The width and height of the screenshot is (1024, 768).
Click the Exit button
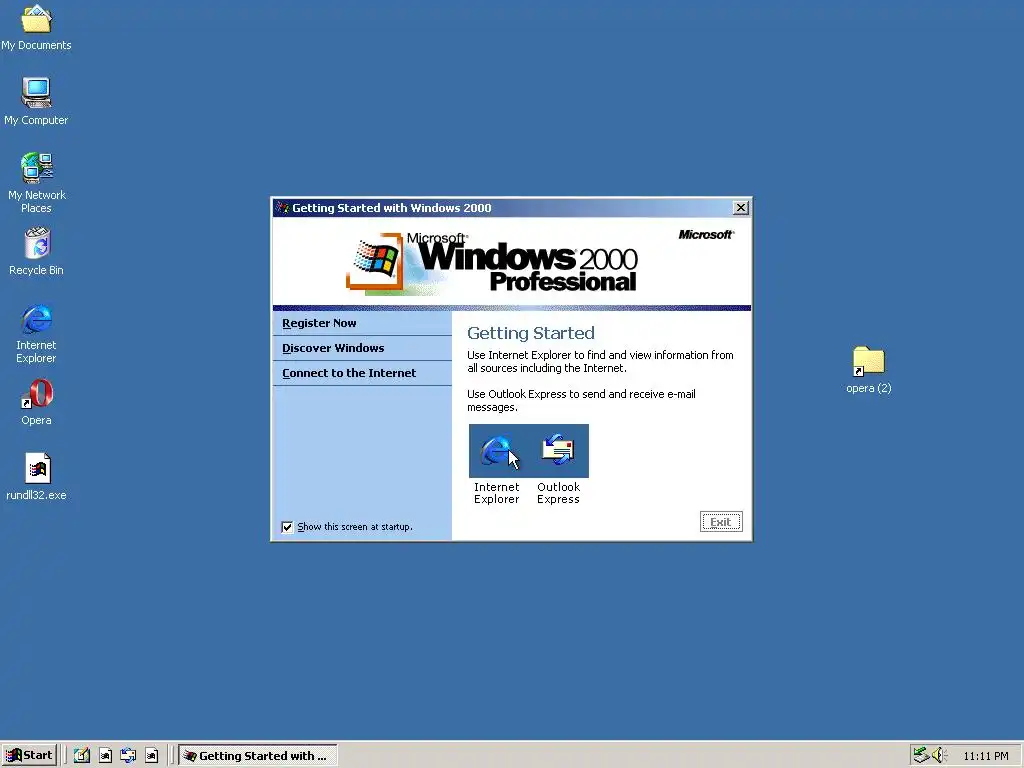tap(721, 522)
